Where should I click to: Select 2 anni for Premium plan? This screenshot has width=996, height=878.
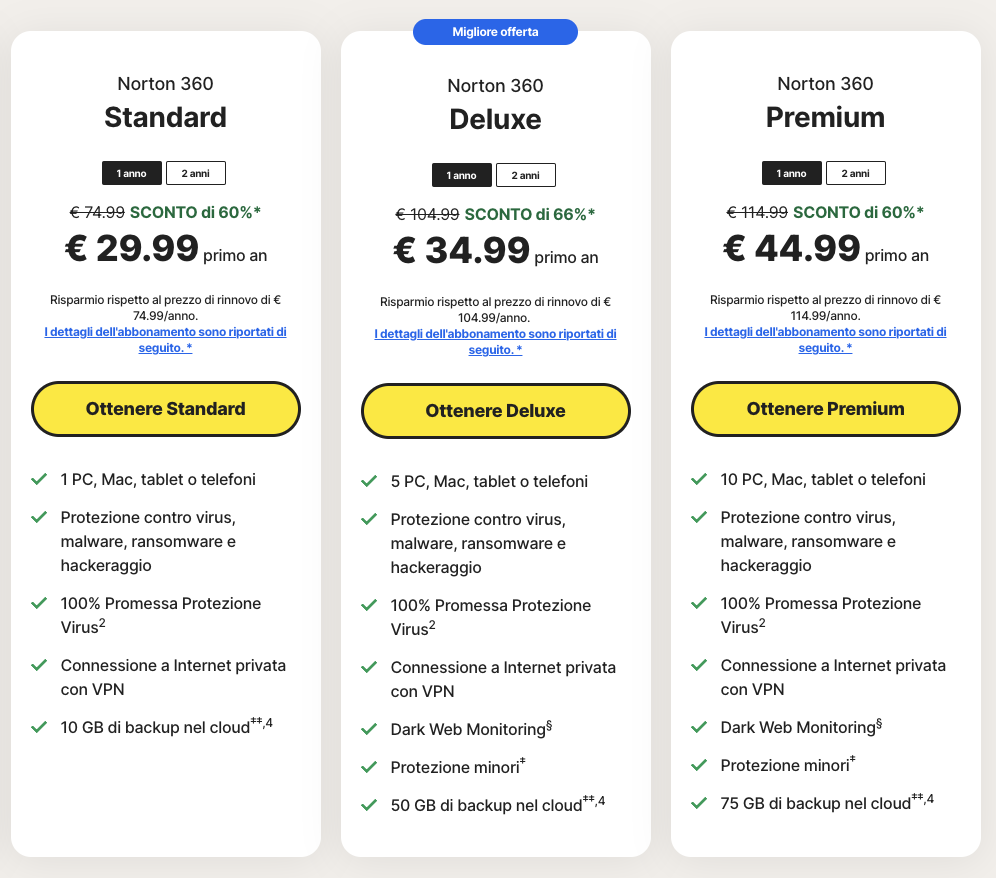click(x=855, y=173)
